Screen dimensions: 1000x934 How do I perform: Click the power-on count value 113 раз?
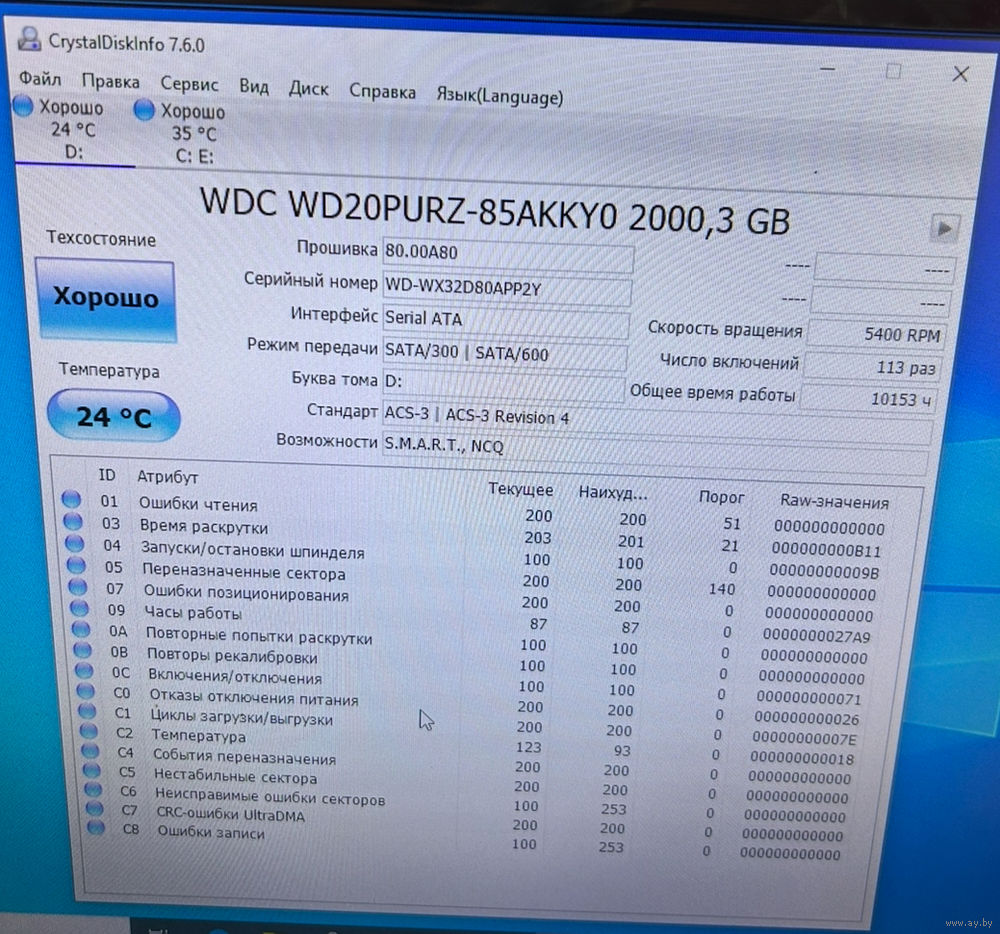tap(873, 366)
